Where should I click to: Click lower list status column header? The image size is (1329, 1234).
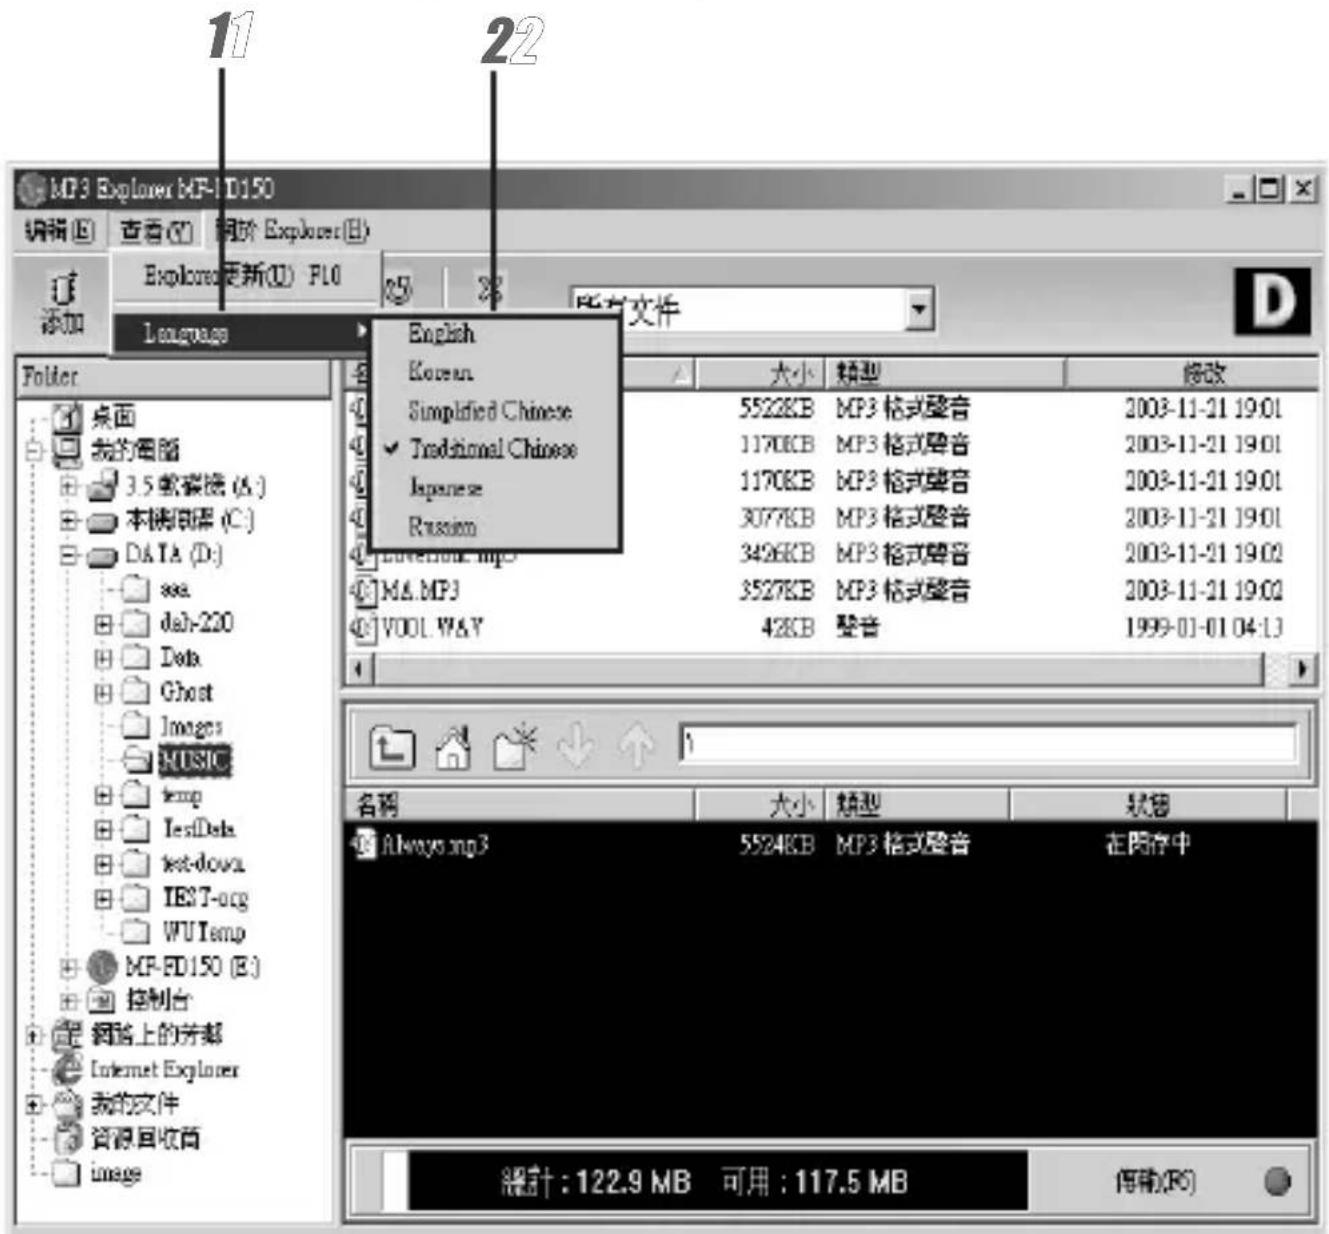pyautogui.click(x=1147, y=804)
